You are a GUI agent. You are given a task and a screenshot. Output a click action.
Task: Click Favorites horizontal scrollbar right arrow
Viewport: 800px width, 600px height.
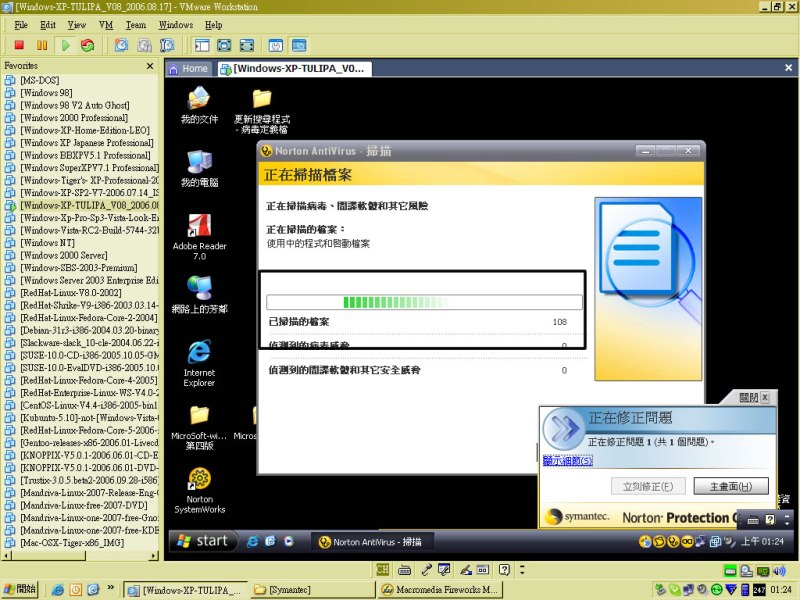coord(154,555)
